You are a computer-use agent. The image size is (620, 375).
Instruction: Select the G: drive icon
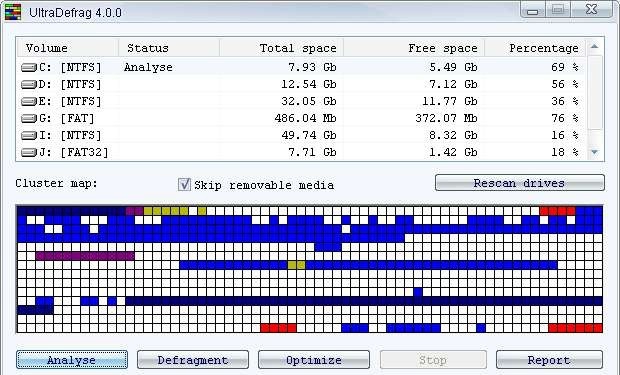pos(29,119)
